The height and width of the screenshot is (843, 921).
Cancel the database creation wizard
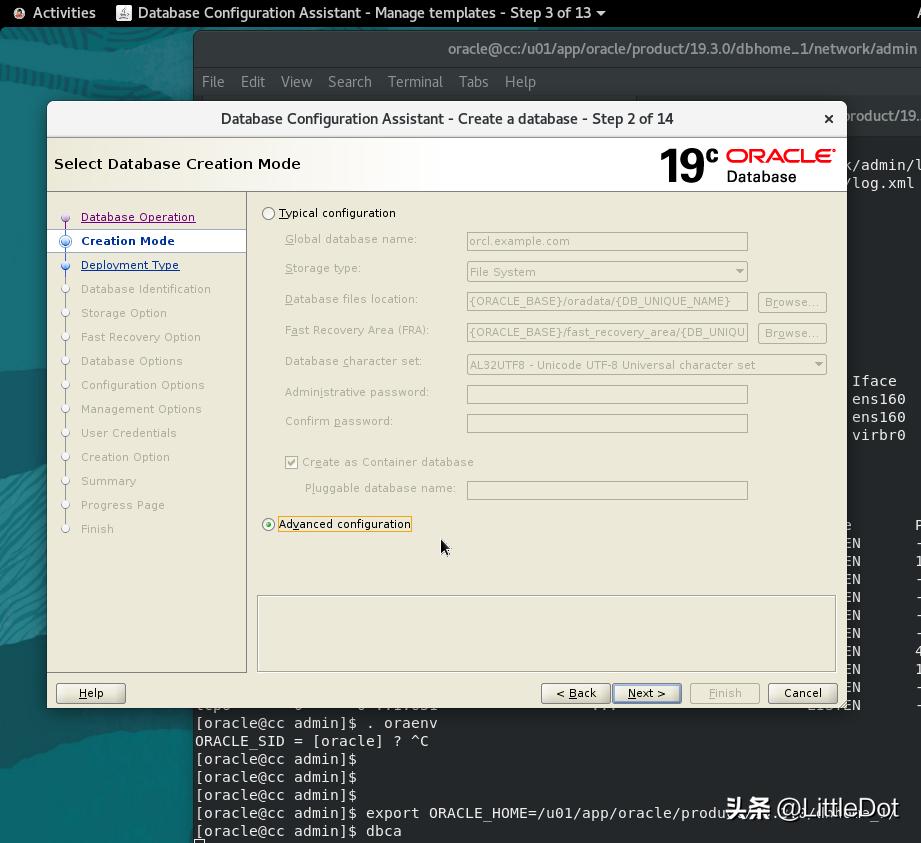point(803,693)
